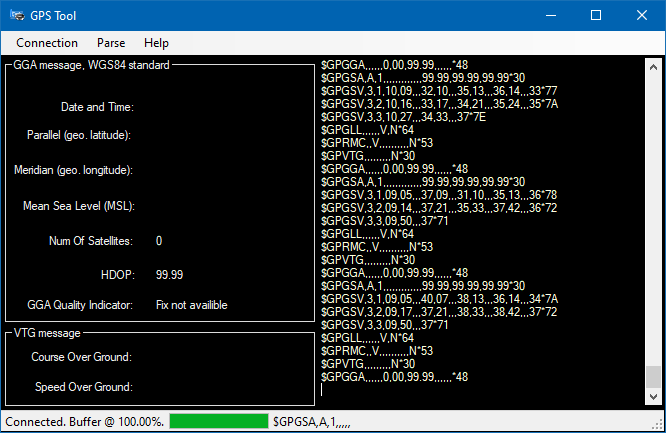The width and height of the screenshot is (666, 433).
Task: Click the status text 'Connected. Buffer @ 100.00%.'
Action: point(85,422)
